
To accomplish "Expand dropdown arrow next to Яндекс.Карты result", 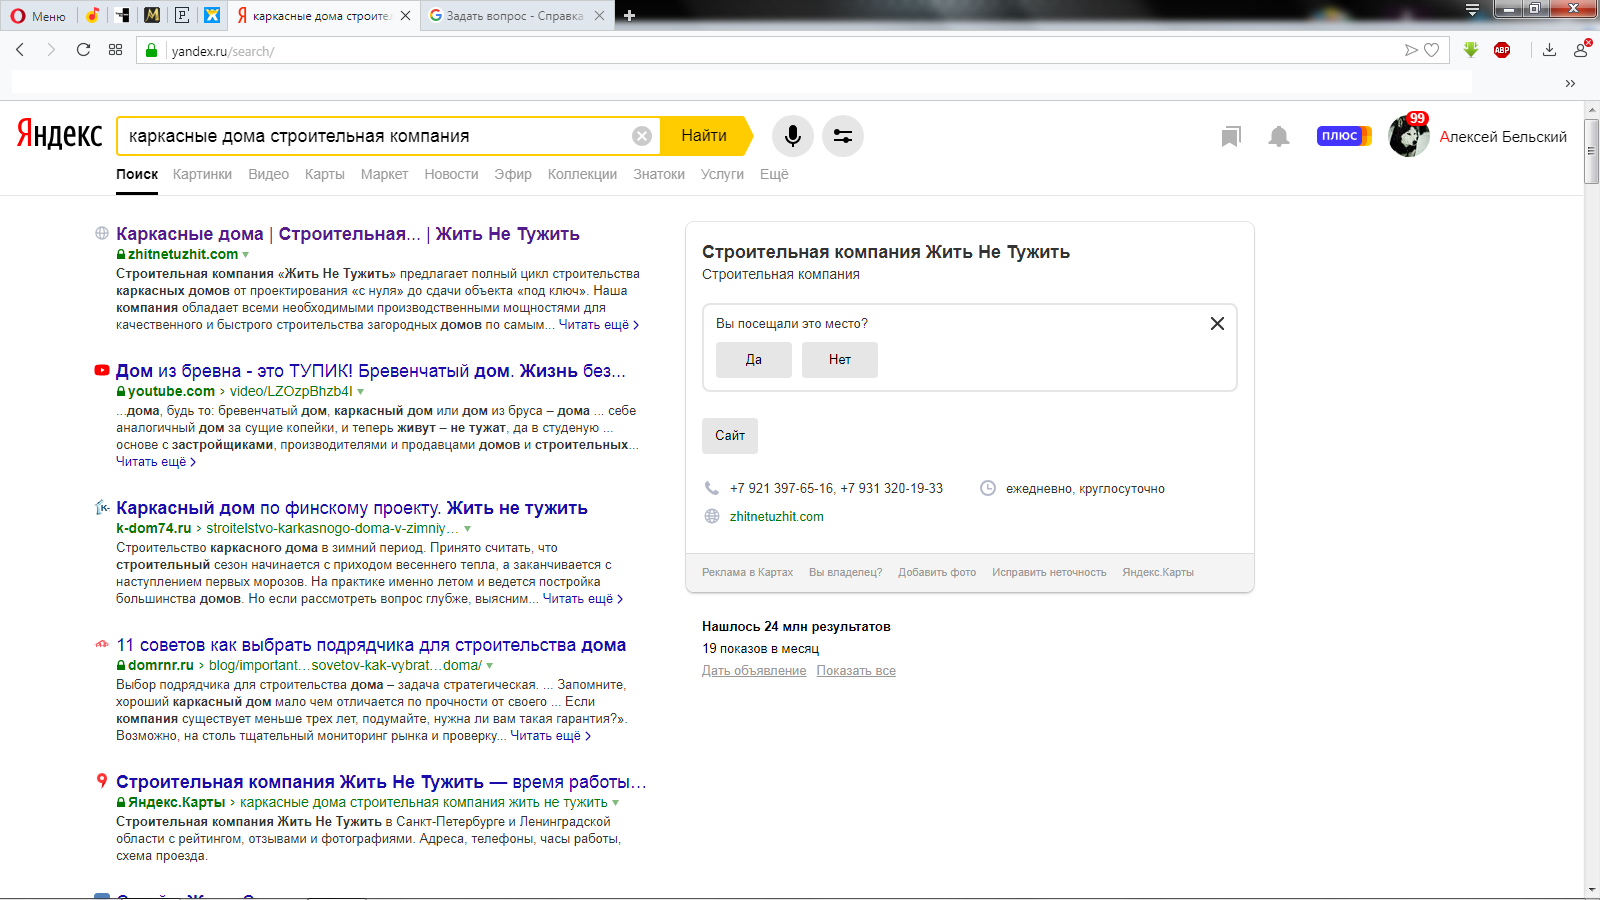I will point(616,803).
